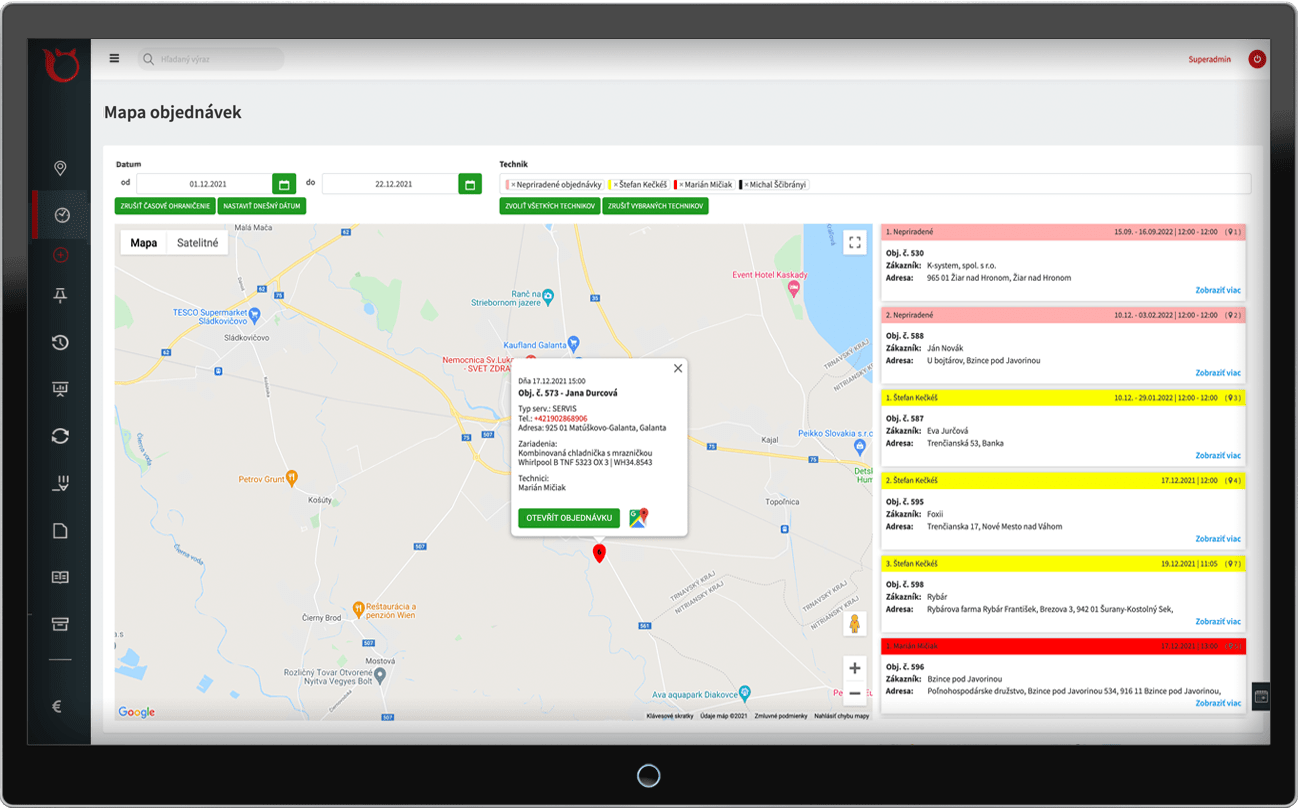The width and height of the screenshot is (1299, 808).
Task: Click Zobraziť viac for order 588
Action: pos(1218,373)
